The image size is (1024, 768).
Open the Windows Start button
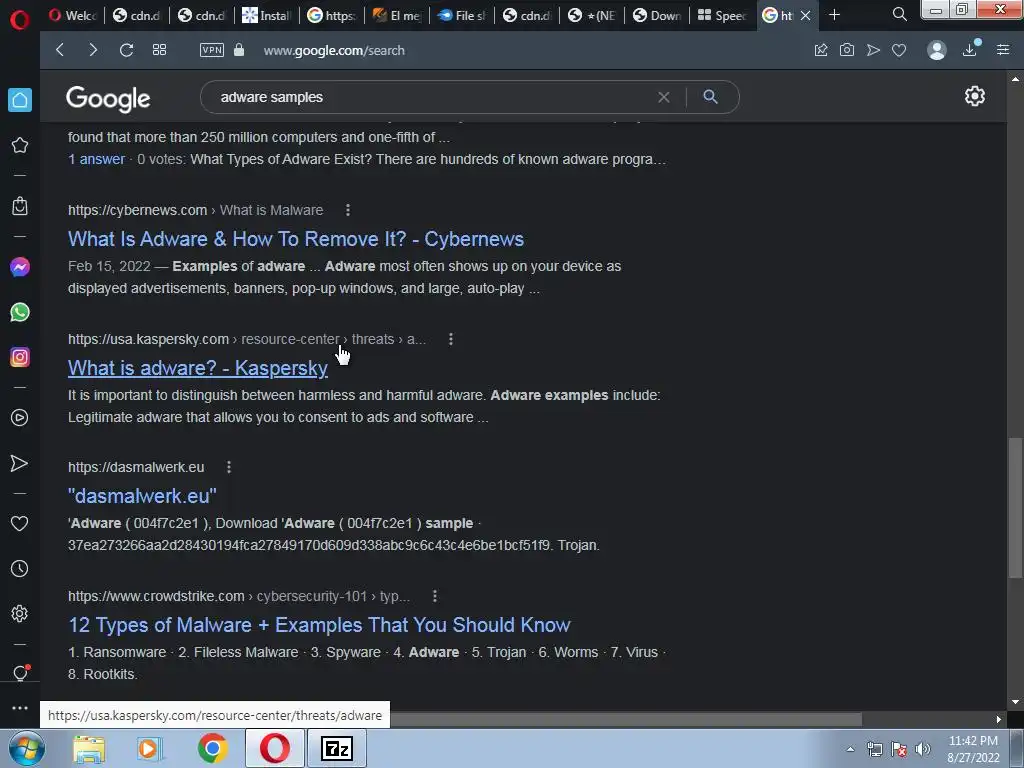27,748
